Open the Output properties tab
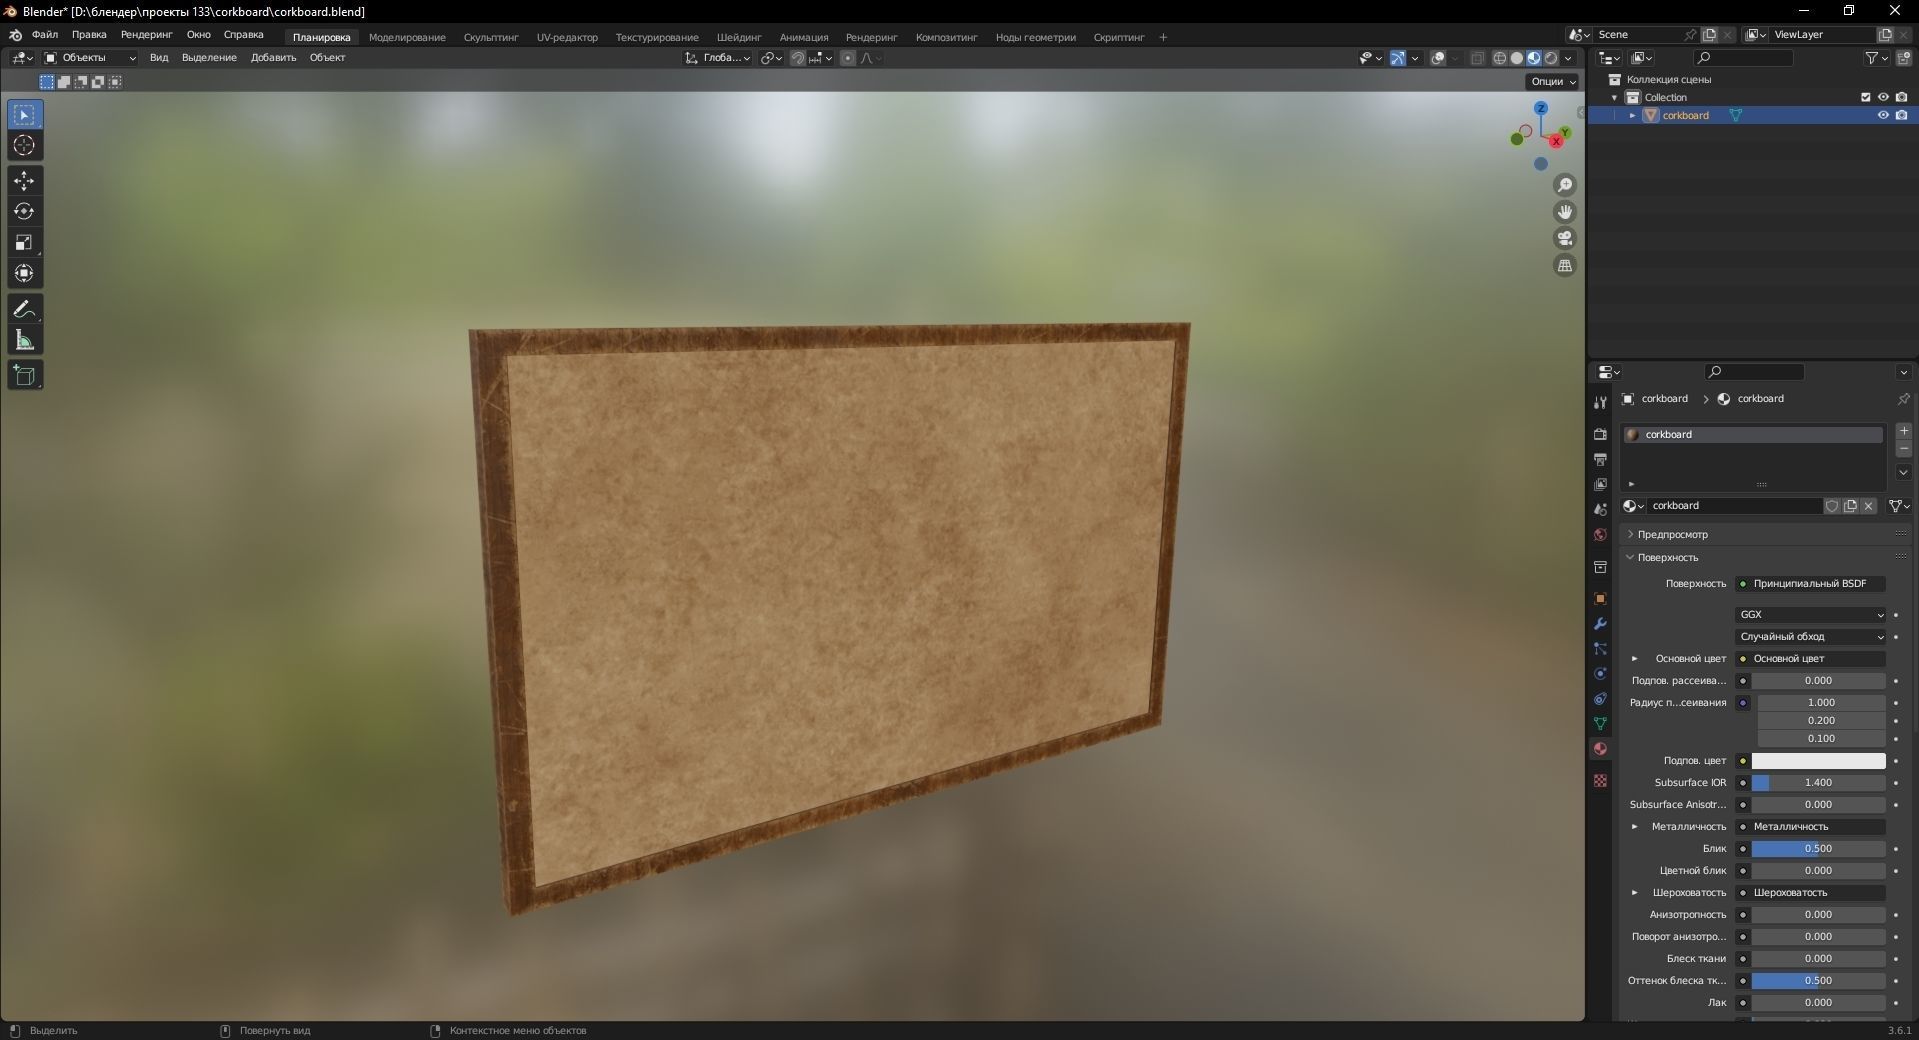The image size is (1919, 1040). [x=1600, y=459]
